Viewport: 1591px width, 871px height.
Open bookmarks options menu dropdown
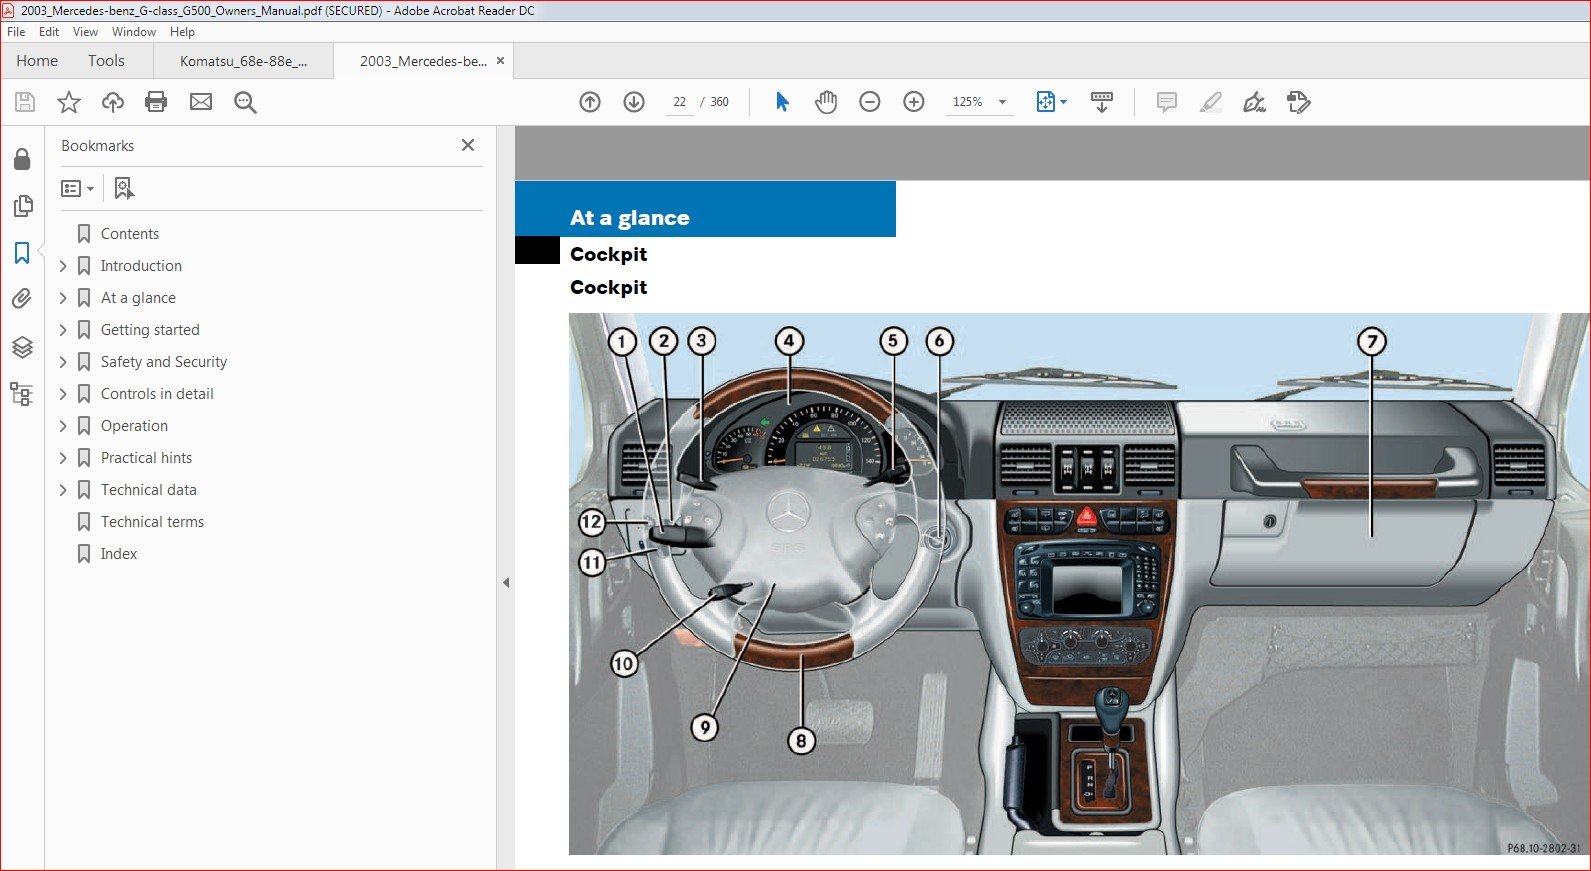(x=78, y=188)
